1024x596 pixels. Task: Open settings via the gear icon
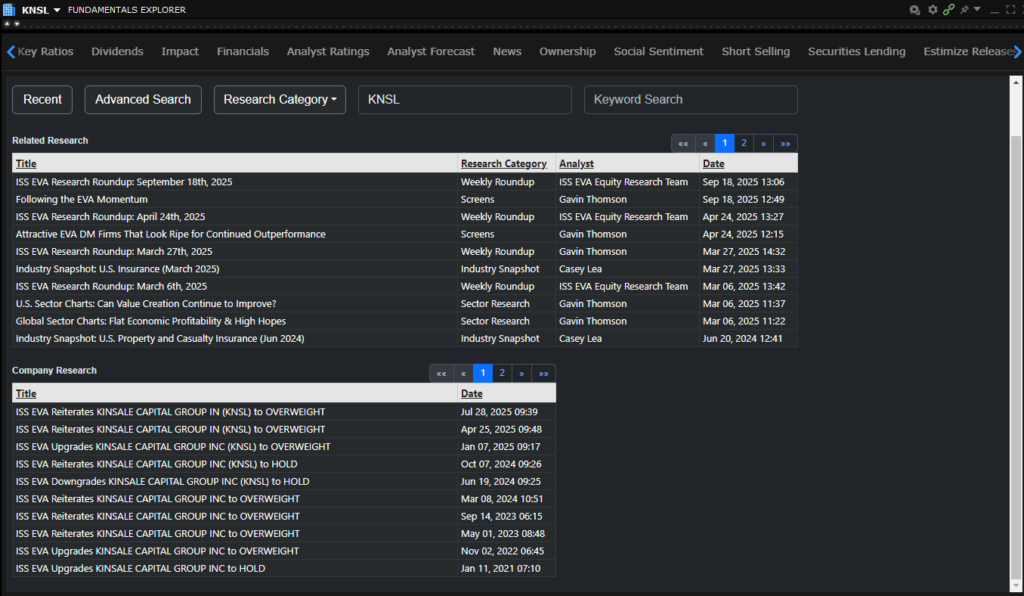[932, 9]
